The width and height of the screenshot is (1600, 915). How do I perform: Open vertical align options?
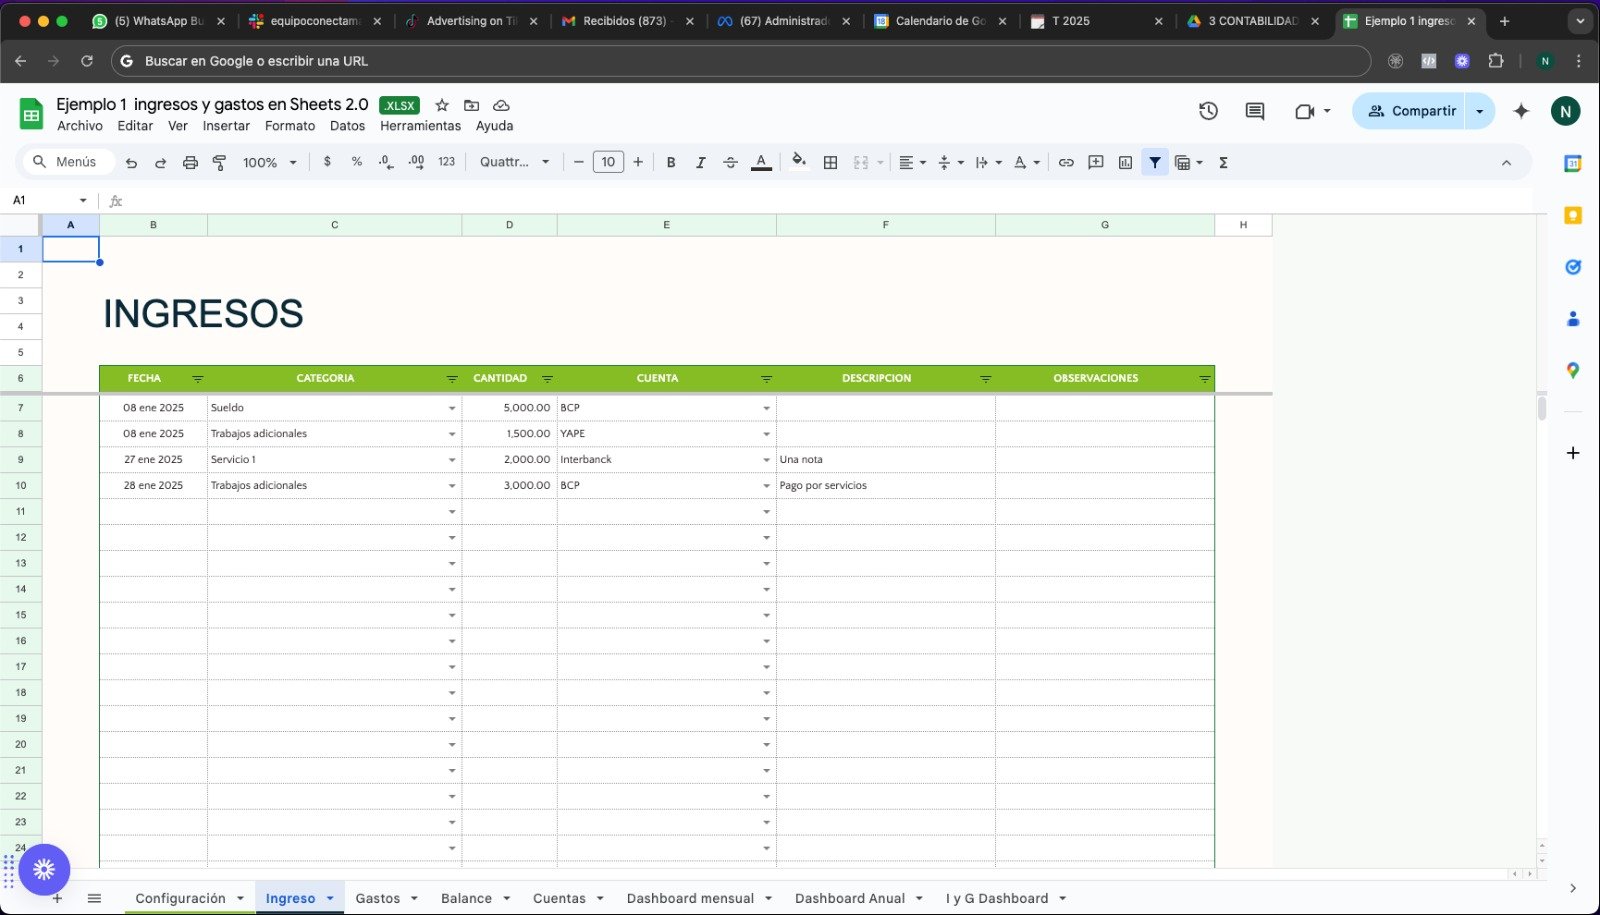tap(950, 162)
